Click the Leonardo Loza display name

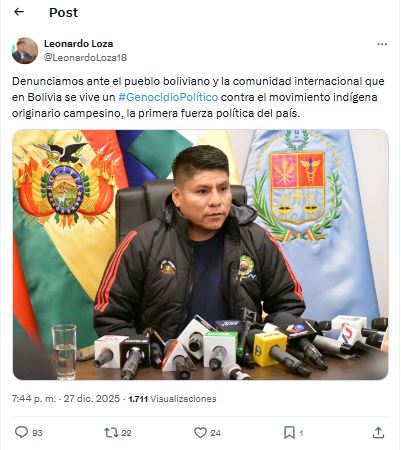coord(79,44)
